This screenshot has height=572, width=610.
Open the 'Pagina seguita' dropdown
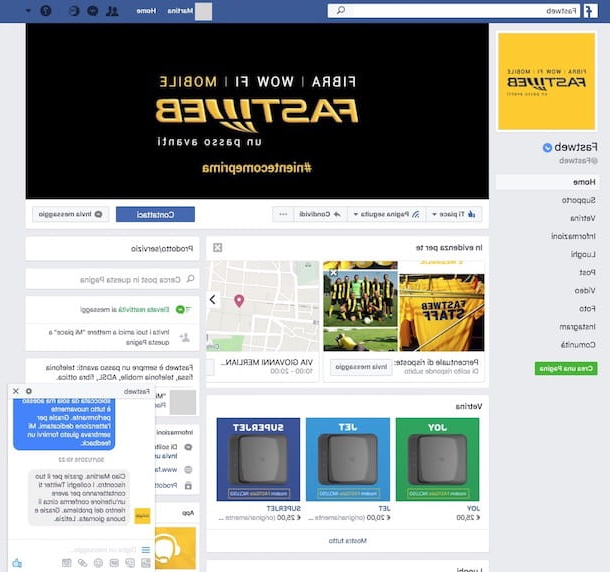[386, 214]
